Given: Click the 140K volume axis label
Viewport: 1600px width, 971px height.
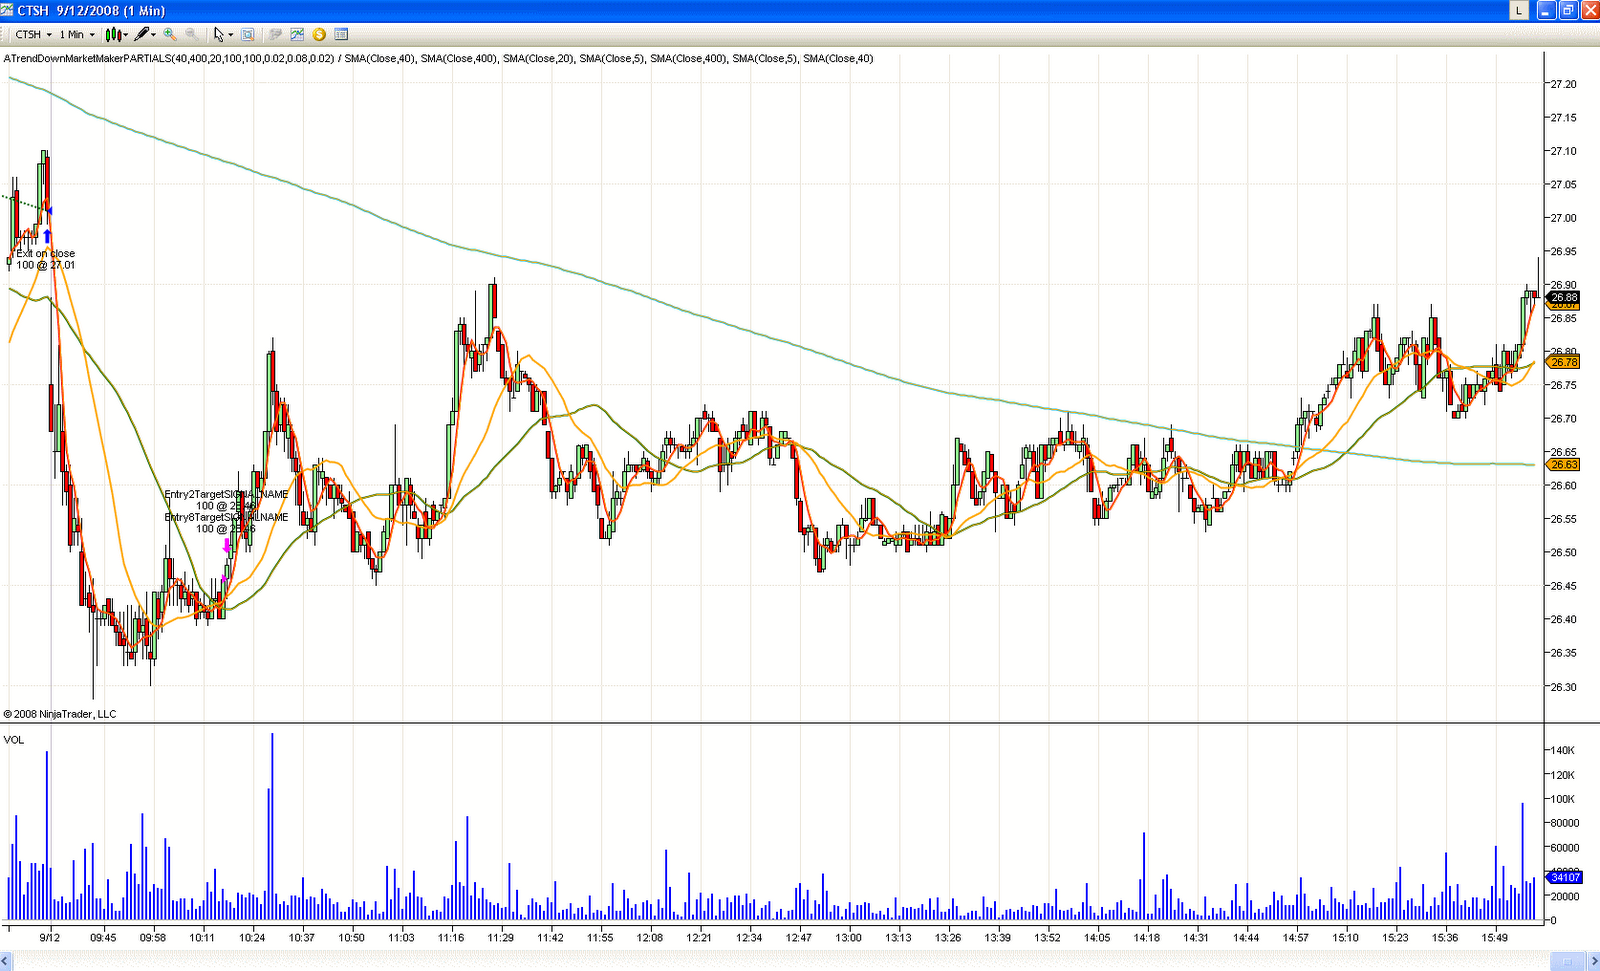Looking at the screenshot, I should coord(1562,750).
